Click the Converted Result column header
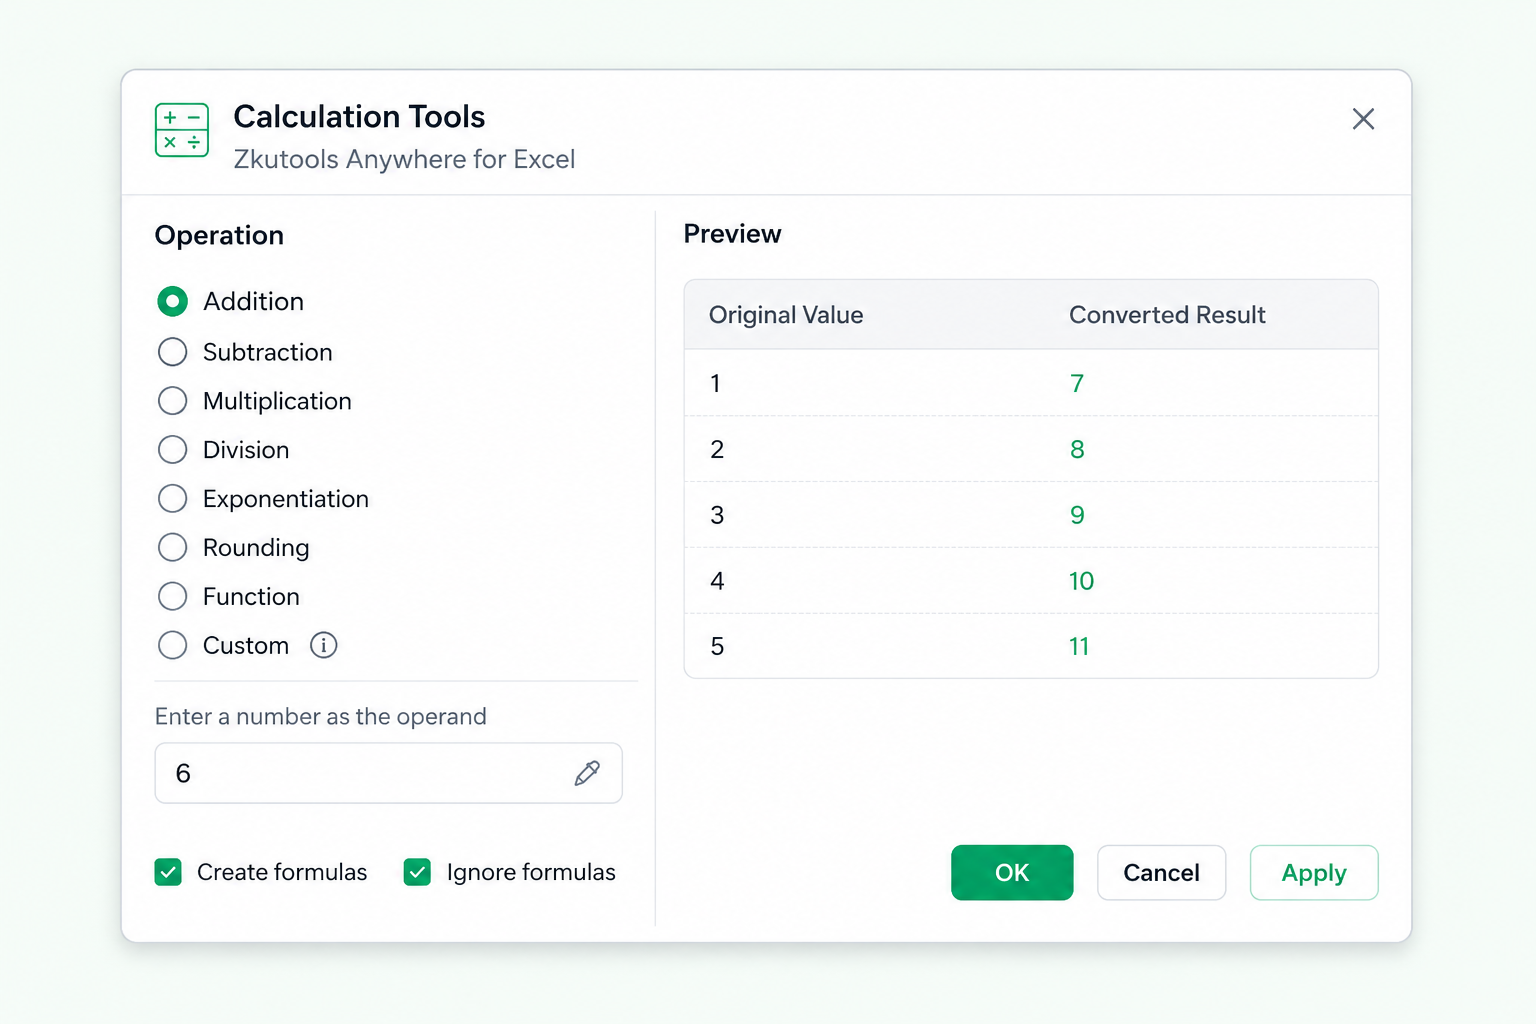Image resolution: width=1536 pixels, height=1024 pixels. click(1167, 315)
